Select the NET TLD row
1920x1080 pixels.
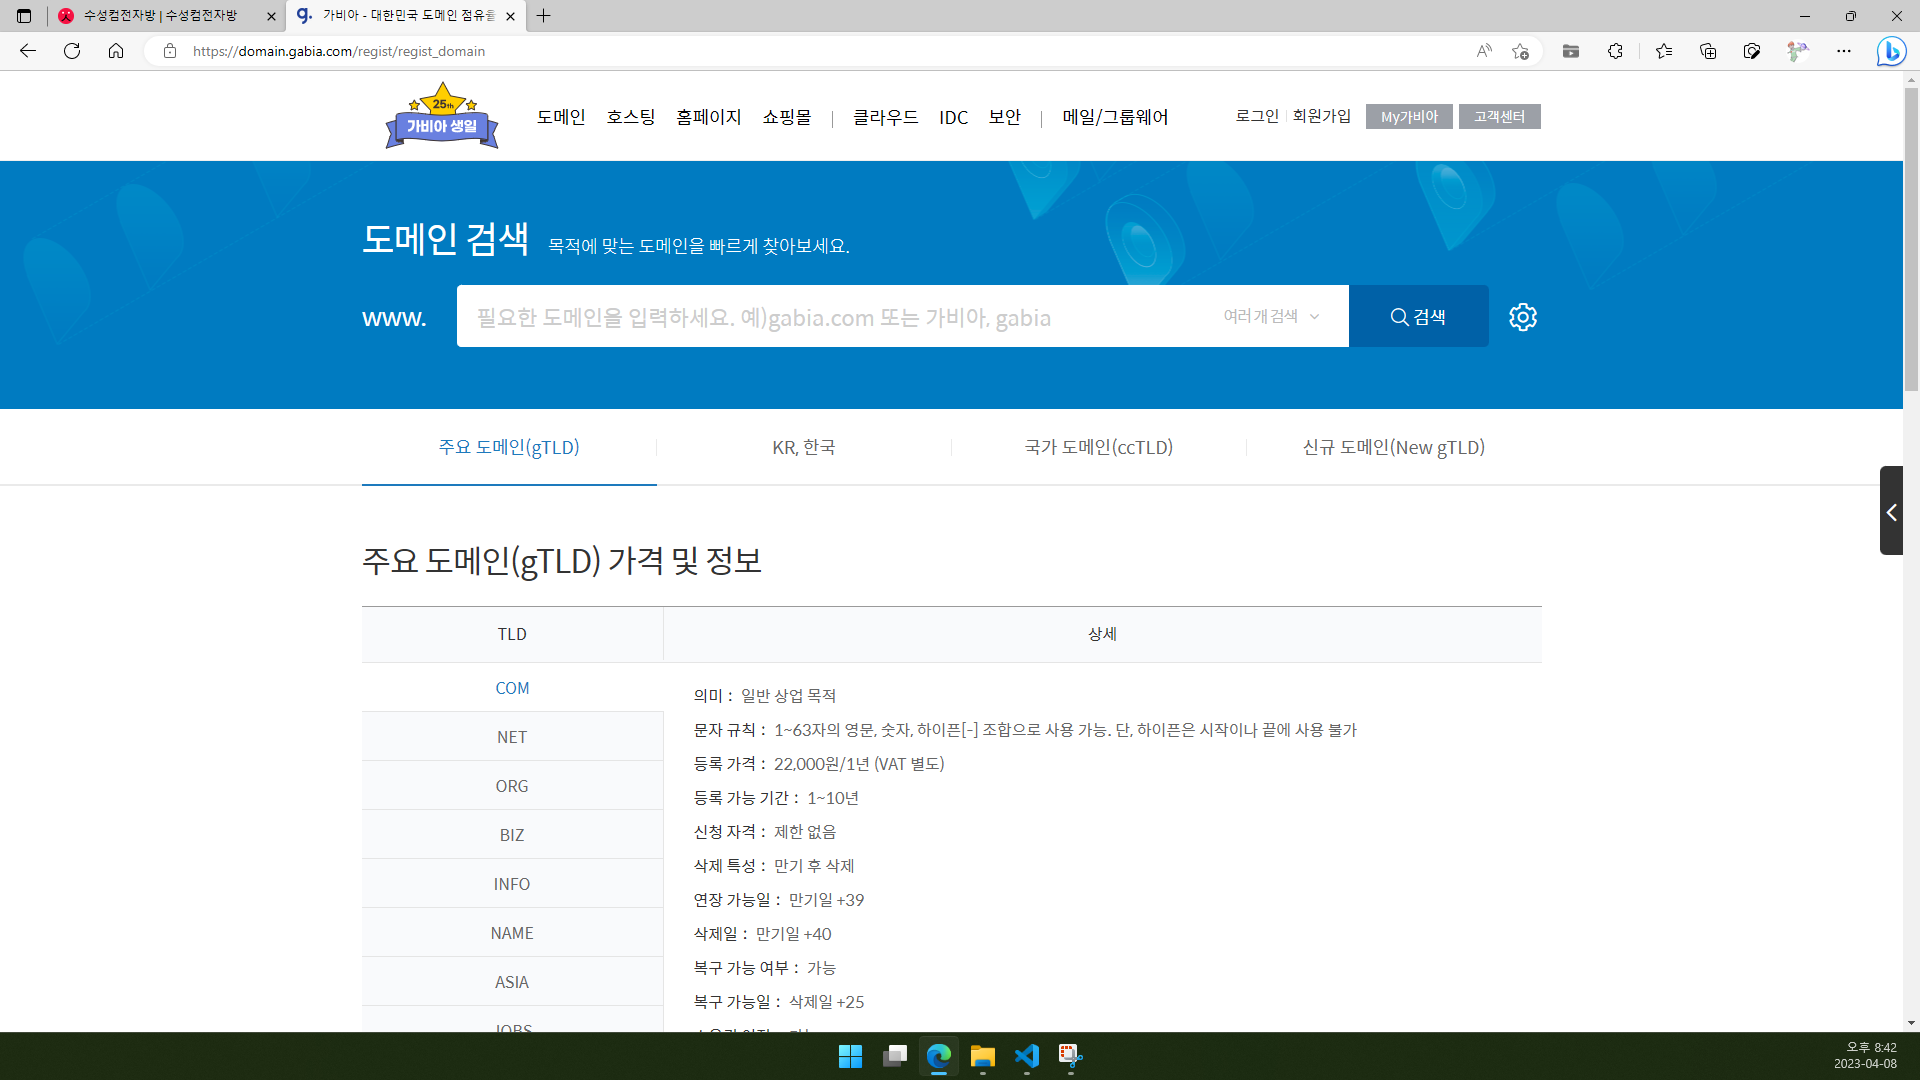[512, 737]
